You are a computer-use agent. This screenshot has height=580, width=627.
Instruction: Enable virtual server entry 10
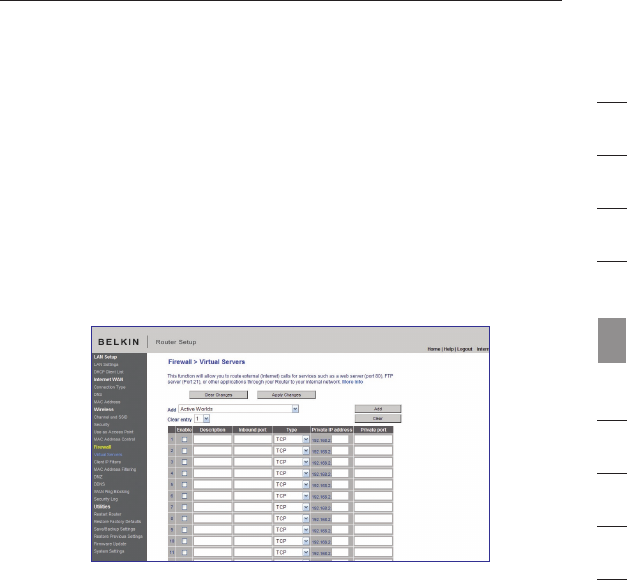tap(184, 541)
